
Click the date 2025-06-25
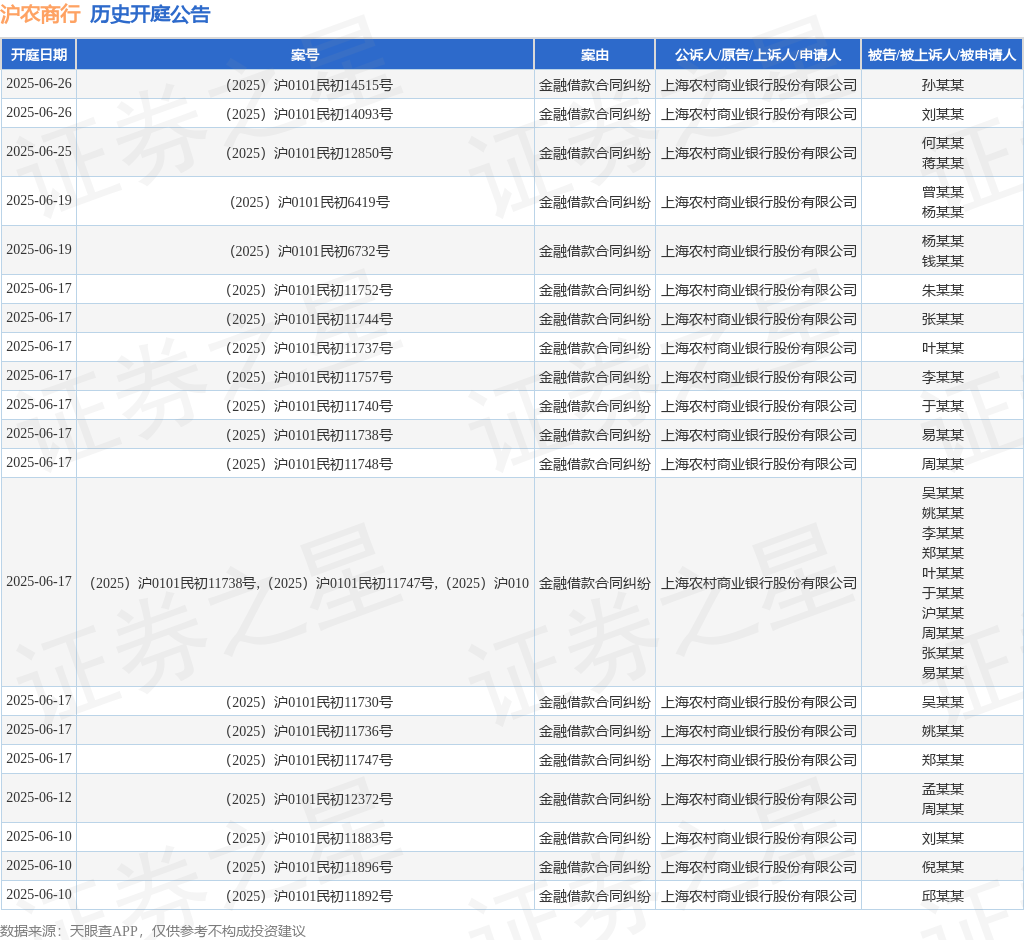39,152
